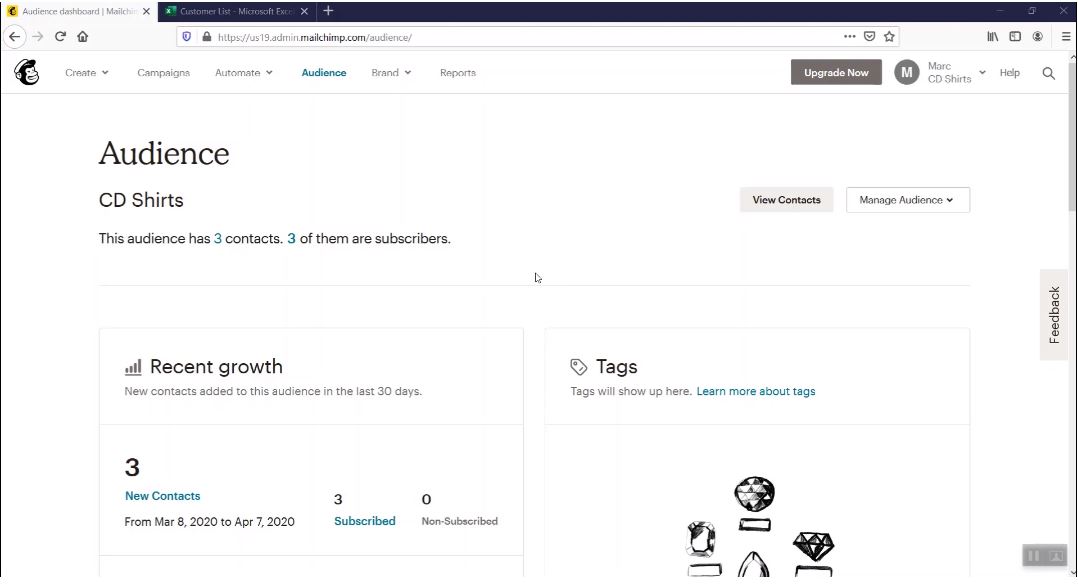Click the Subscribed link

[x=364, y=521]
